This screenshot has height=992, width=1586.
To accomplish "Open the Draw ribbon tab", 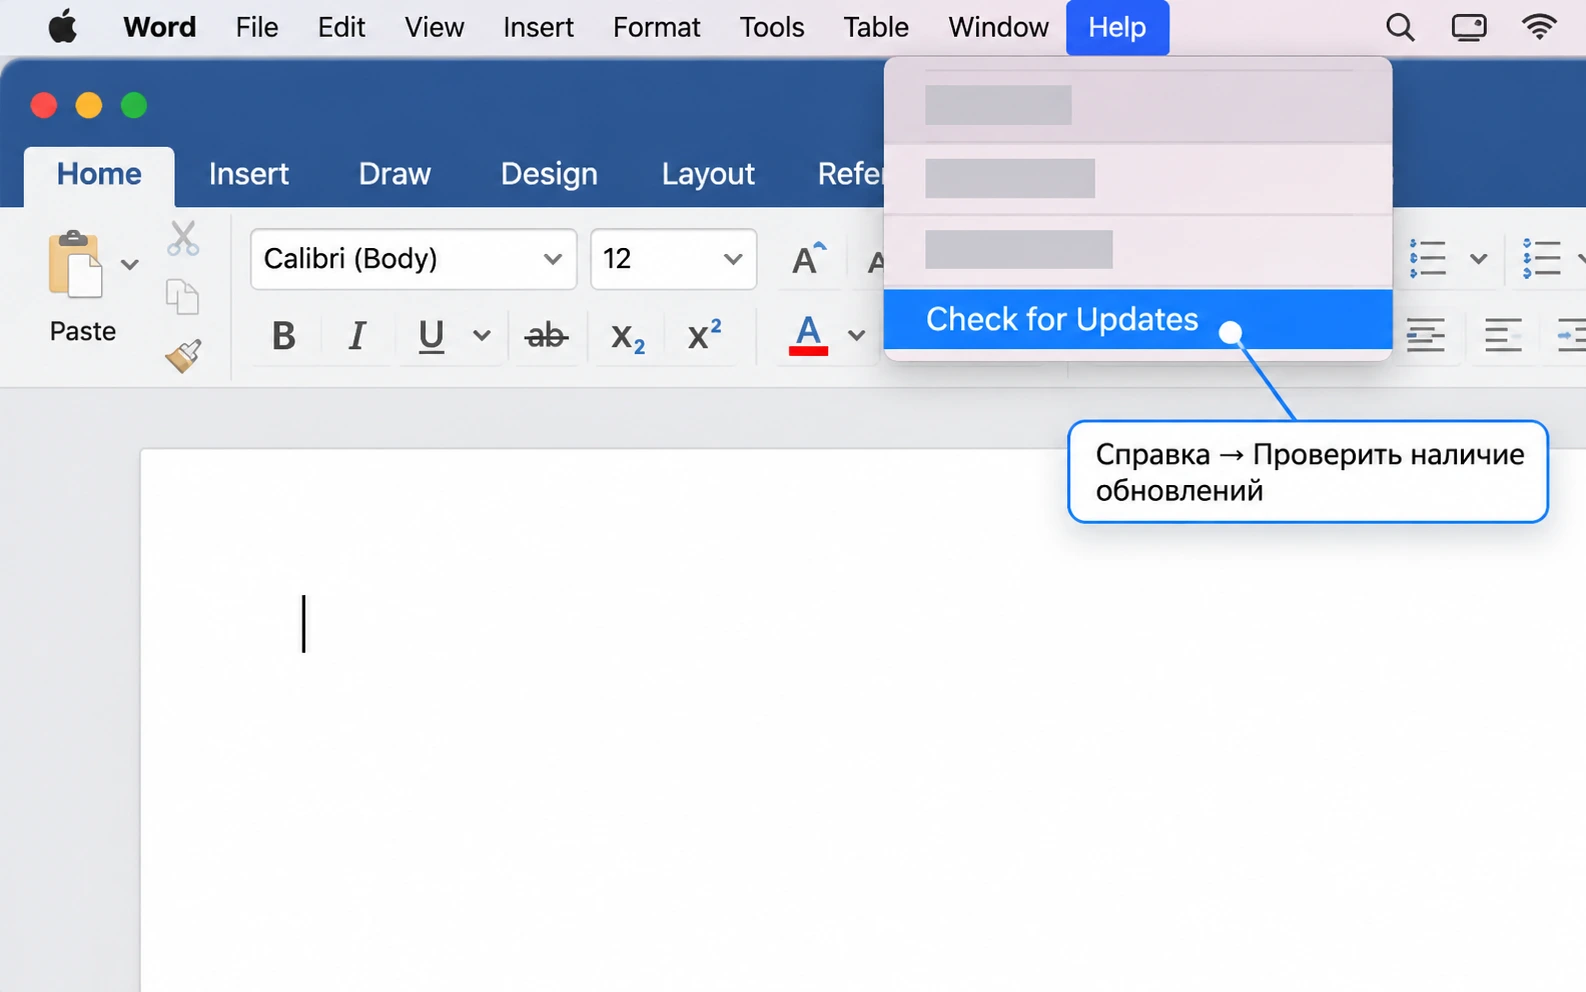I will click(x=395, y=174).
